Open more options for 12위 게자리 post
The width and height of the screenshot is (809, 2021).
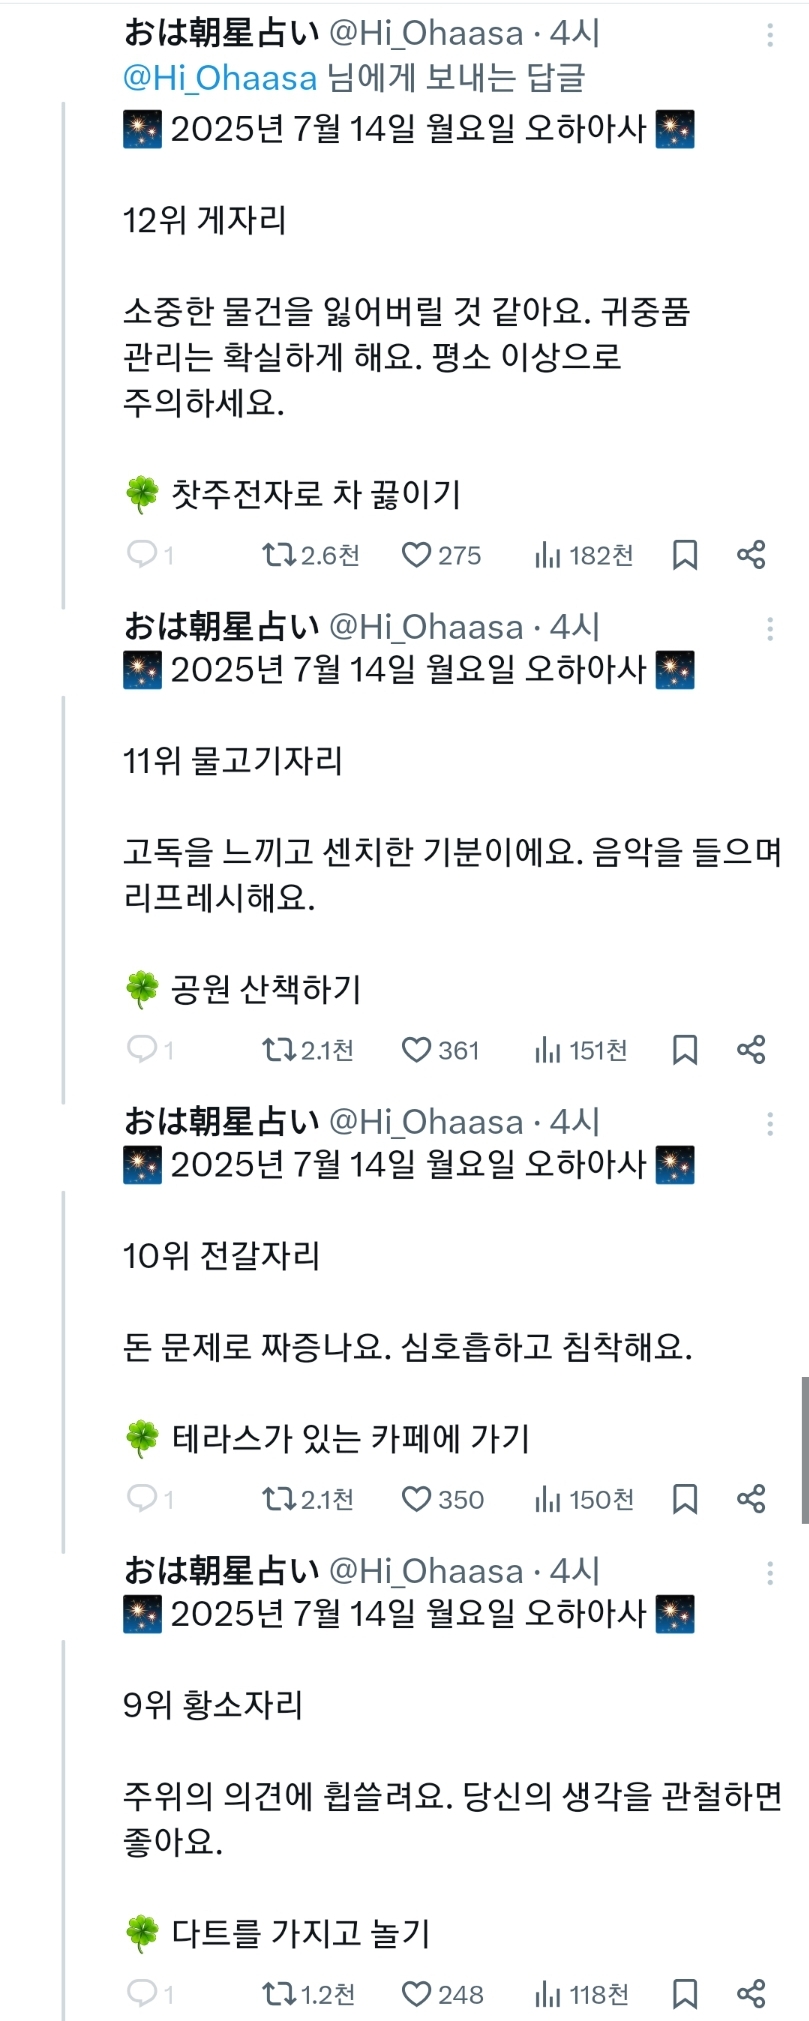(x=770, y=35)
